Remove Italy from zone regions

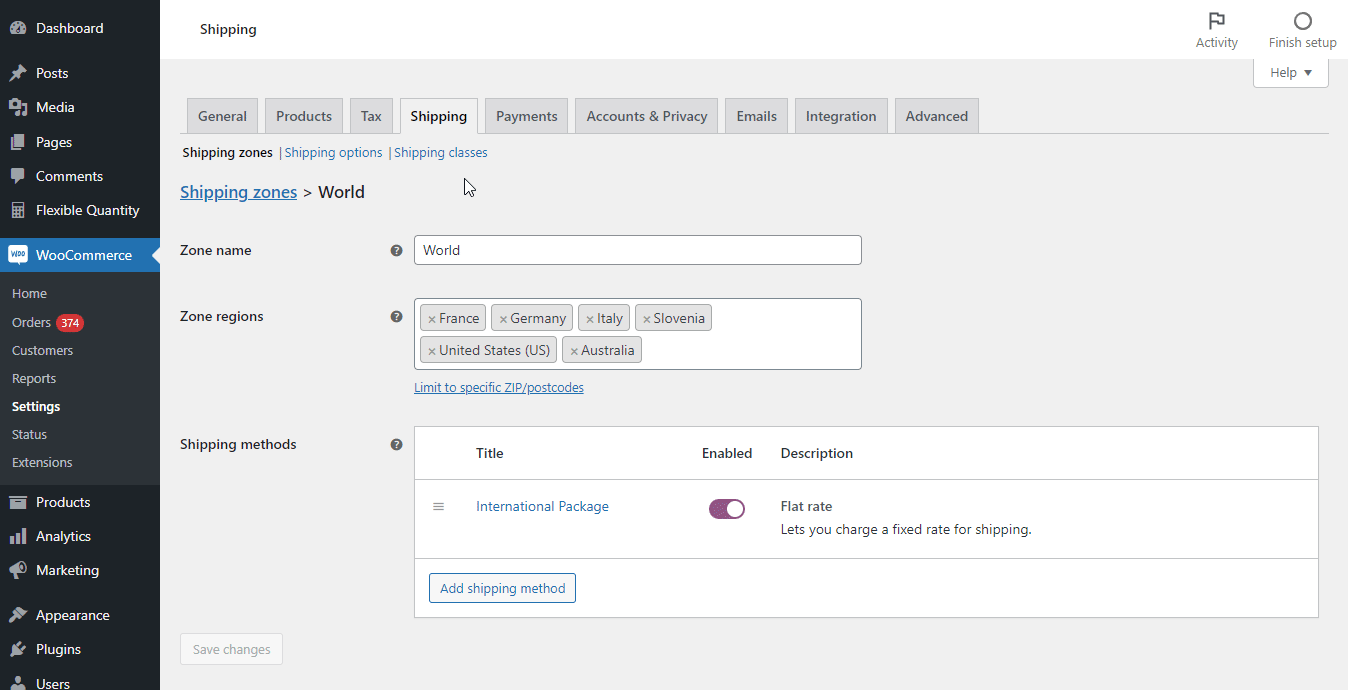pyautogui.click(x=590, y=319)
